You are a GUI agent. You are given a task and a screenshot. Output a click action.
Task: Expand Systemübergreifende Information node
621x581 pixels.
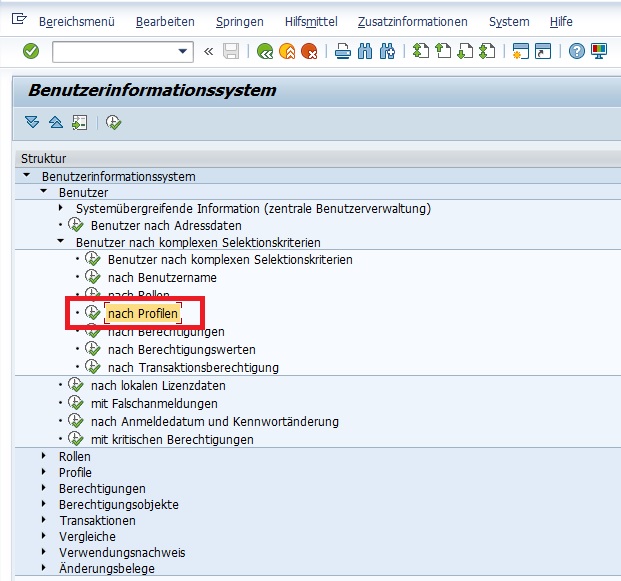click(x=61, y=207)
